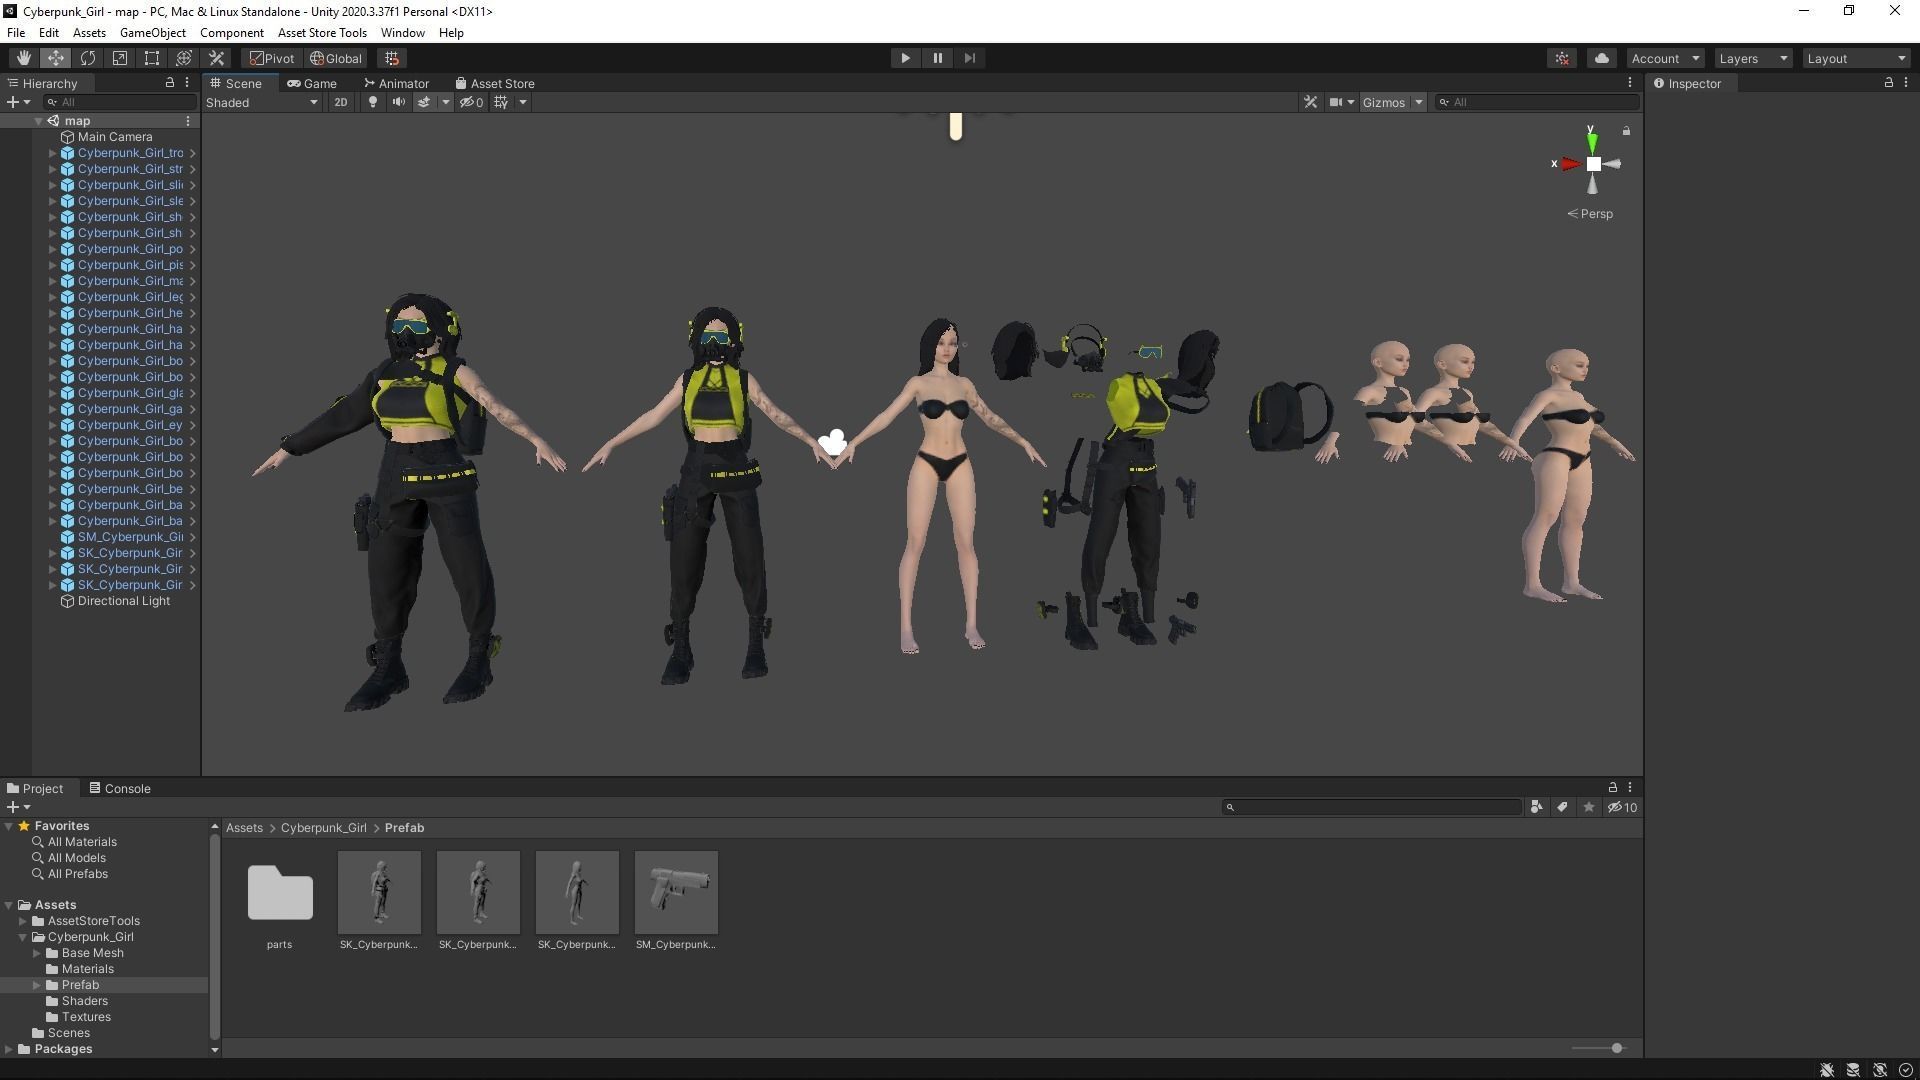Select Main Camera in Hierarchy
Viewport: 1920px width, 1080px height.
coord(115,137)
